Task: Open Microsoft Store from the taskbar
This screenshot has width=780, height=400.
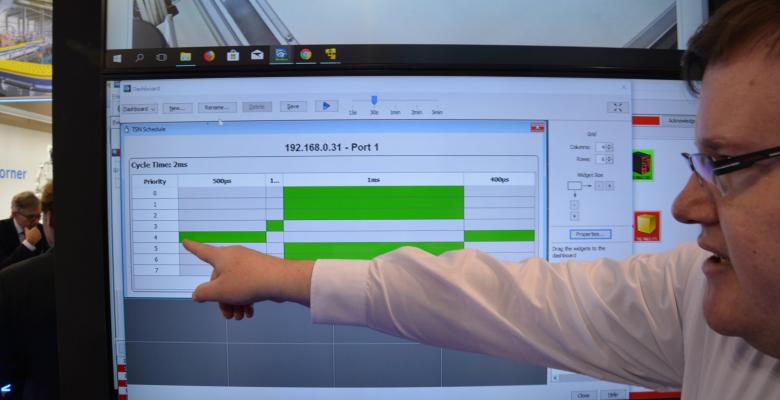Action: [x=233, y=55]
